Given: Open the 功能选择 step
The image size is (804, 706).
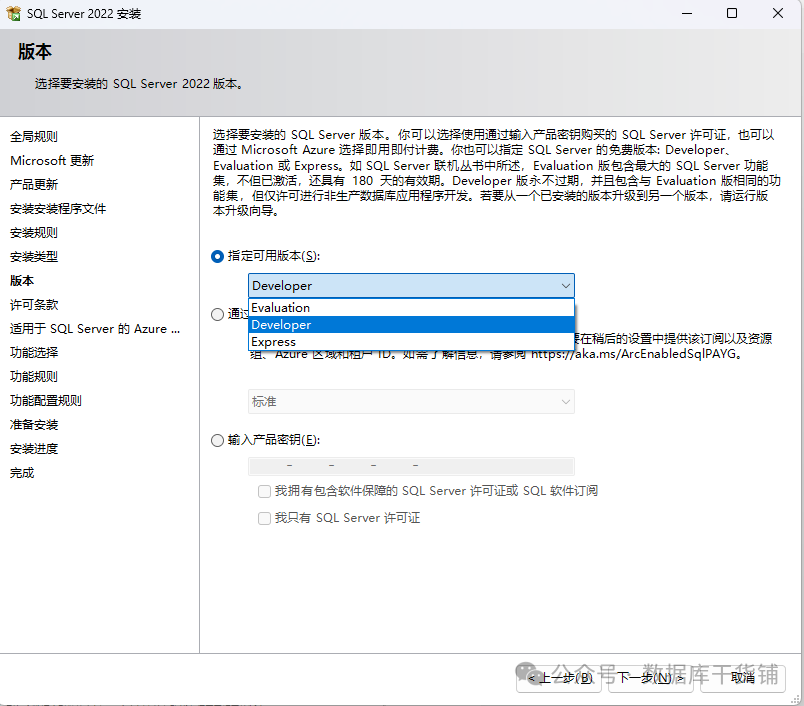Looking at the screenshot, I should (x=34, y=353).
